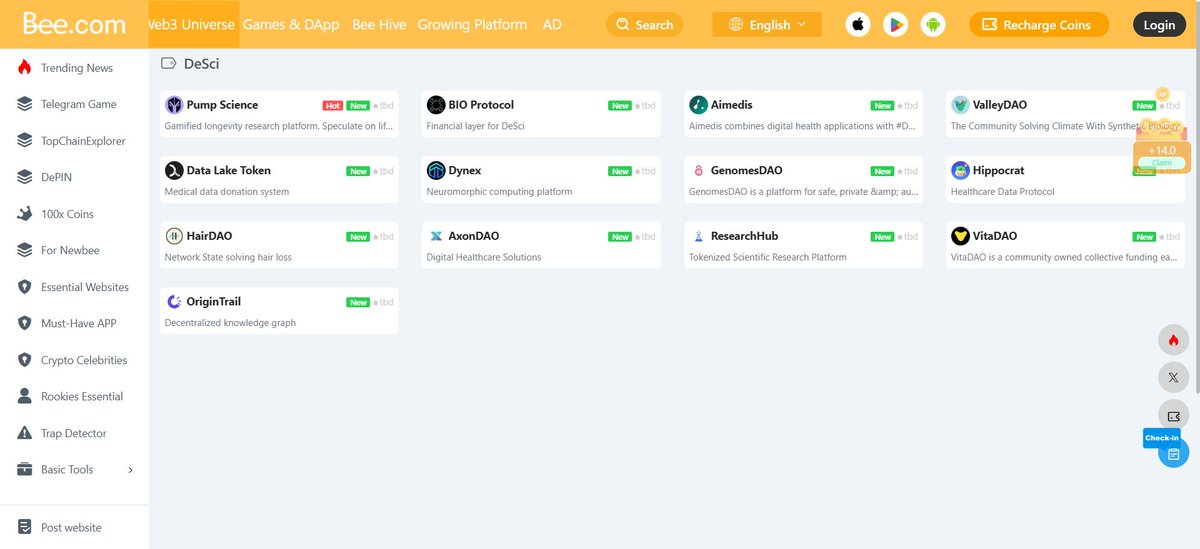
Task: Click the DeSci category heading
Action: 201,64
